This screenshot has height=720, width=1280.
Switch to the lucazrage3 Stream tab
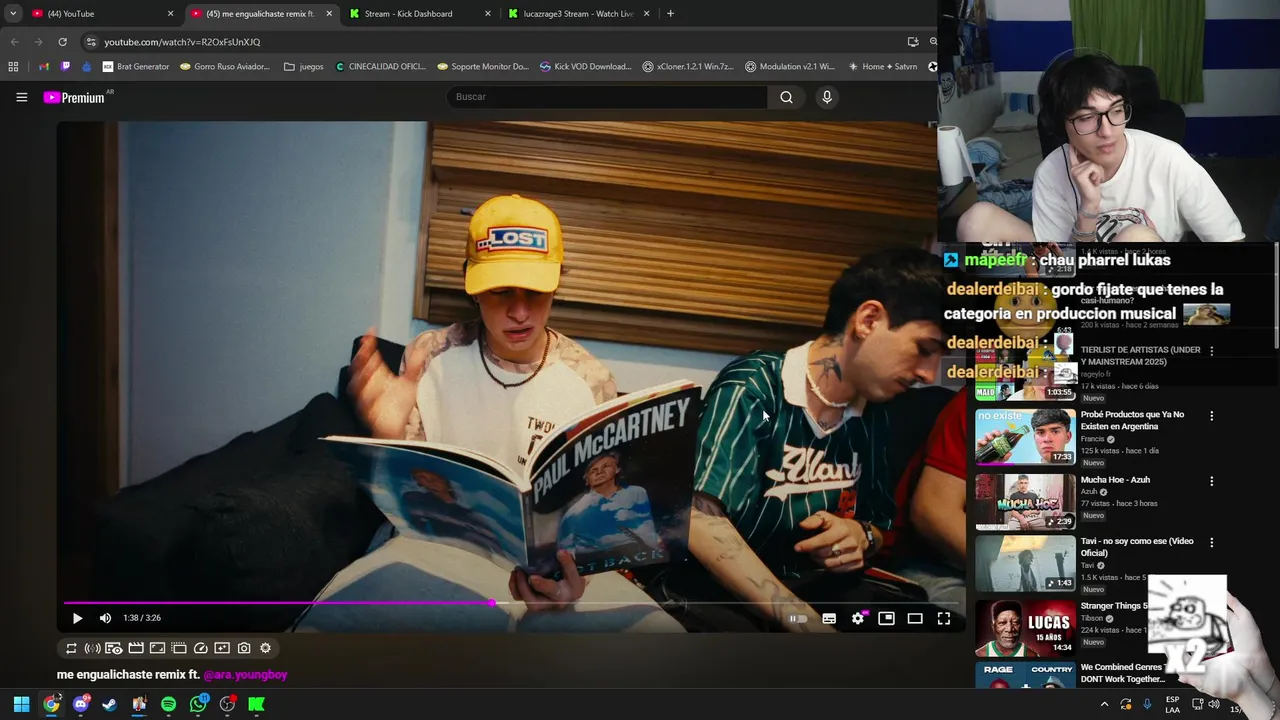pos(577,14)
